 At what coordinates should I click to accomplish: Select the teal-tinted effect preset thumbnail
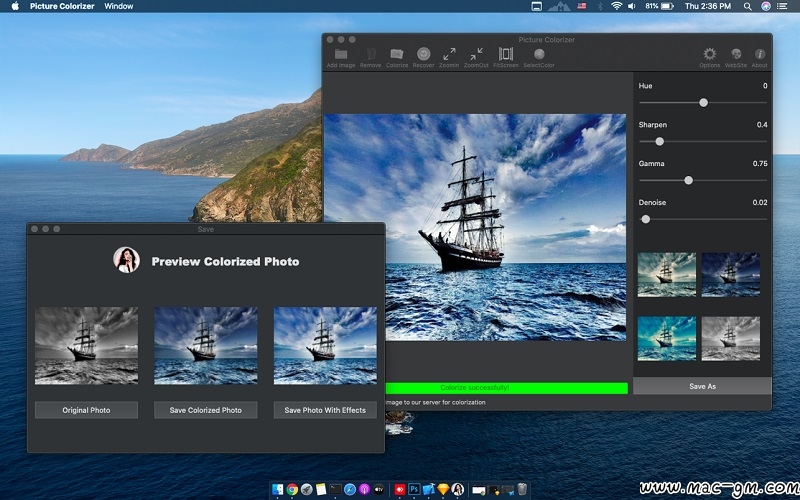(666, 274)
